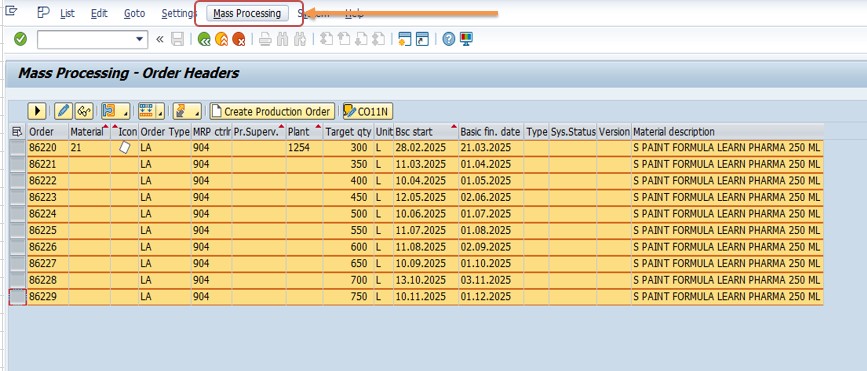This screenshot has width=867, height=371.
Task: Go to the First Page icon
Action: point(326,39)
